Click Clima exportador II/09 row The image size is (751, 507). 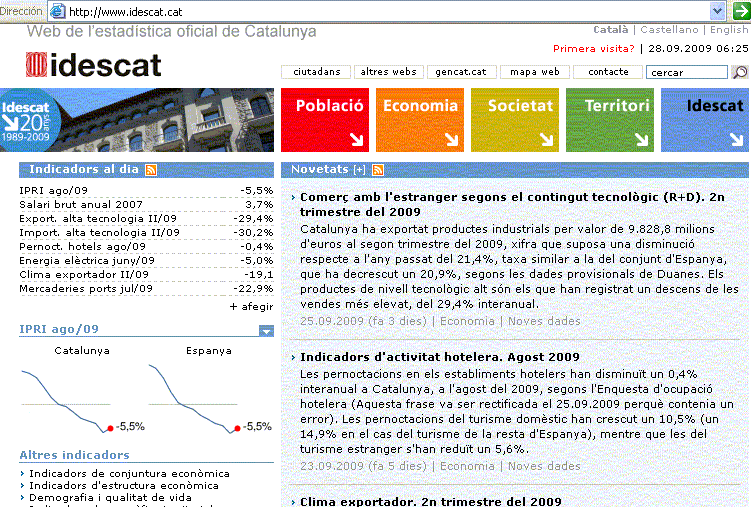(146, 274)
